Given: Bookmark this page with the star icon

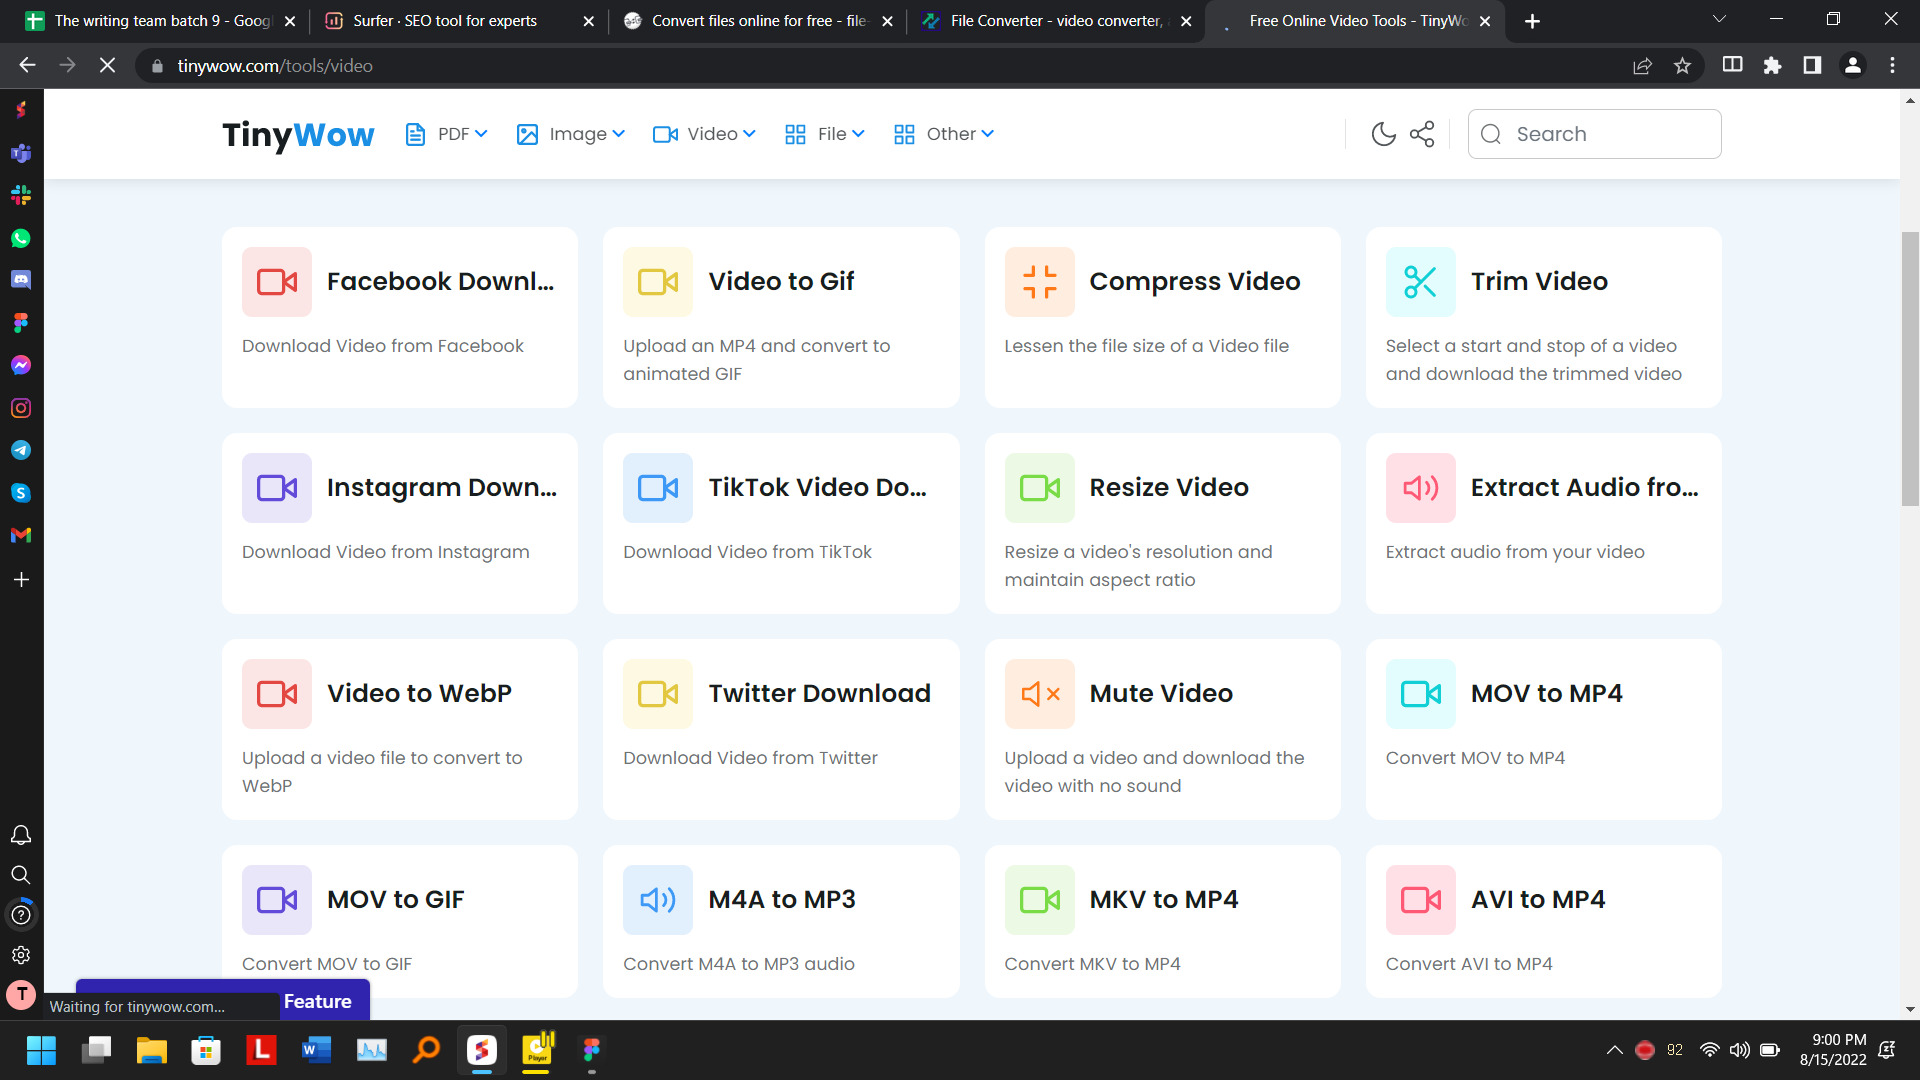Looking at the screenshot, I should coord(1682,66).
